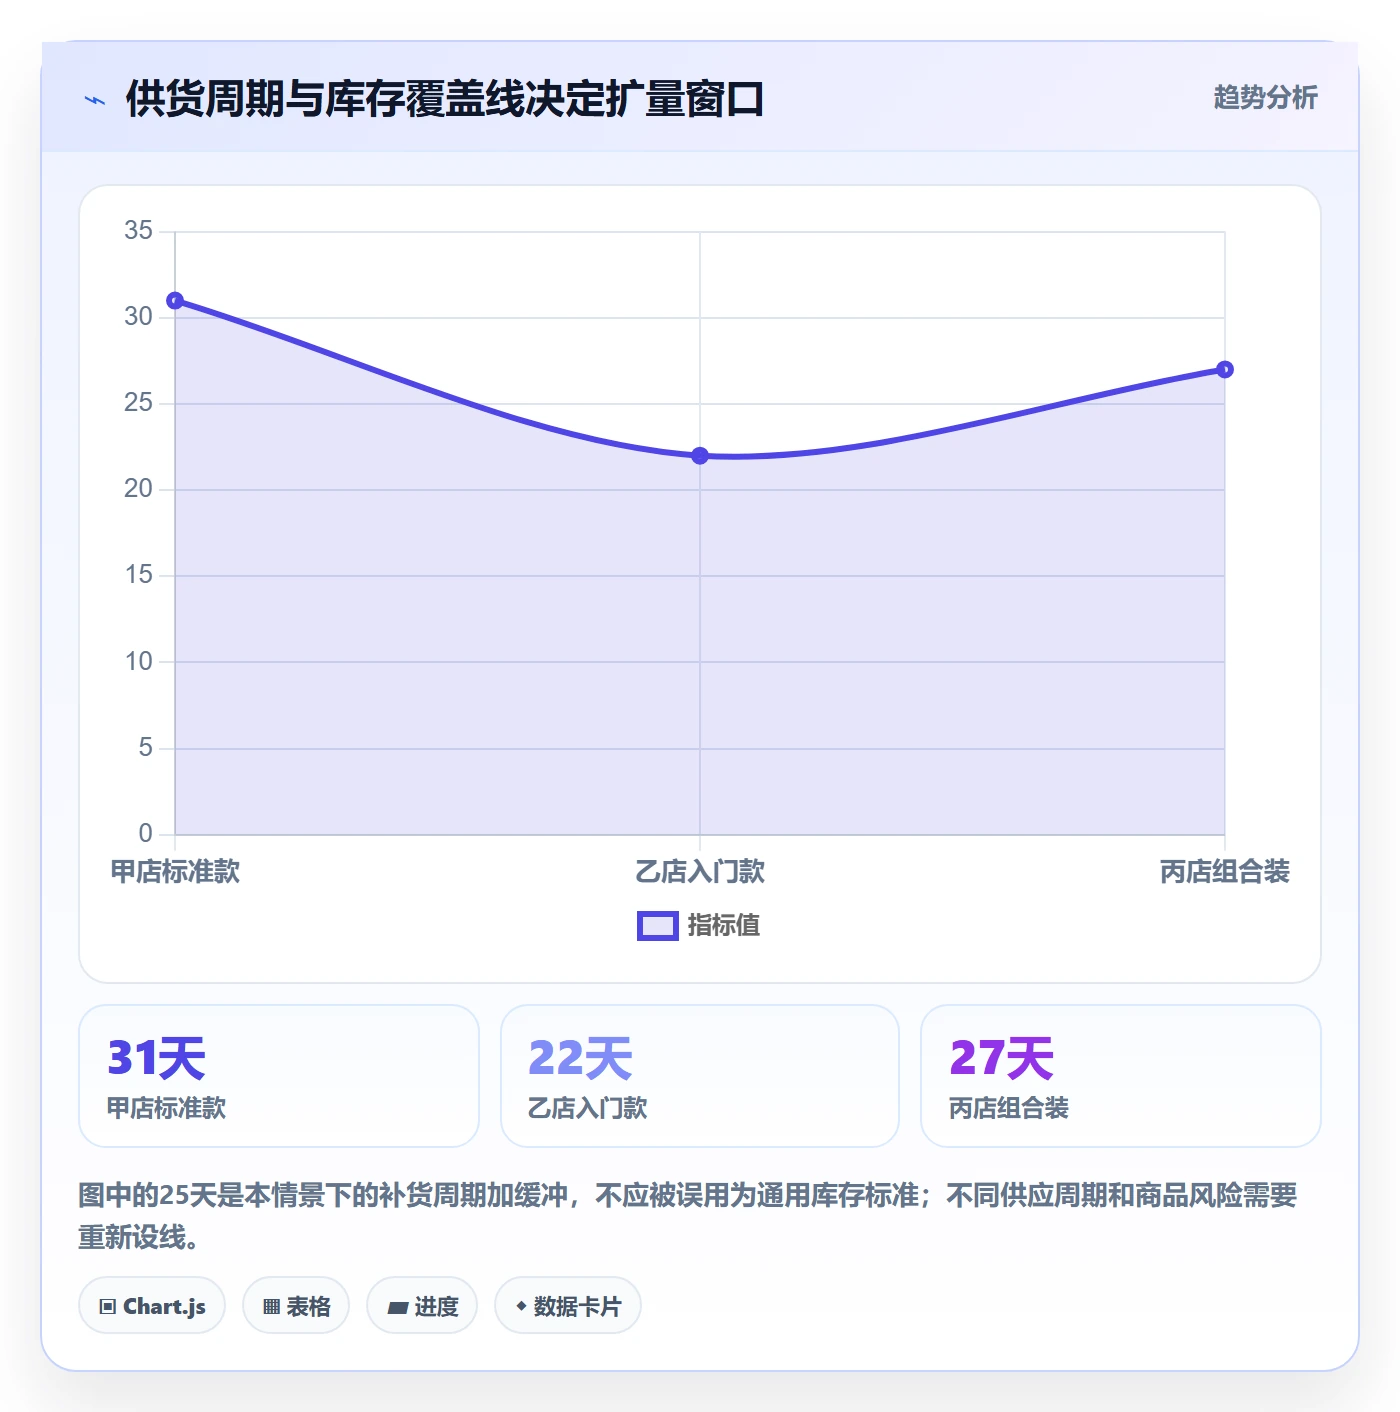Click the square icon in the Chart.js chip

click(108, 1307)
